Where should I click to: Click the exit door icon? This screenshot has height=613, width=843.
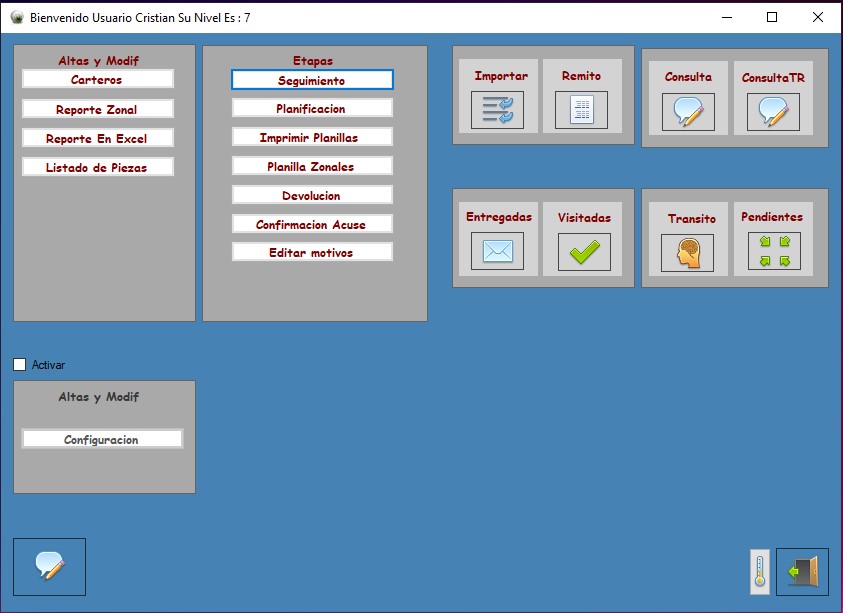[x=802, y=572]
